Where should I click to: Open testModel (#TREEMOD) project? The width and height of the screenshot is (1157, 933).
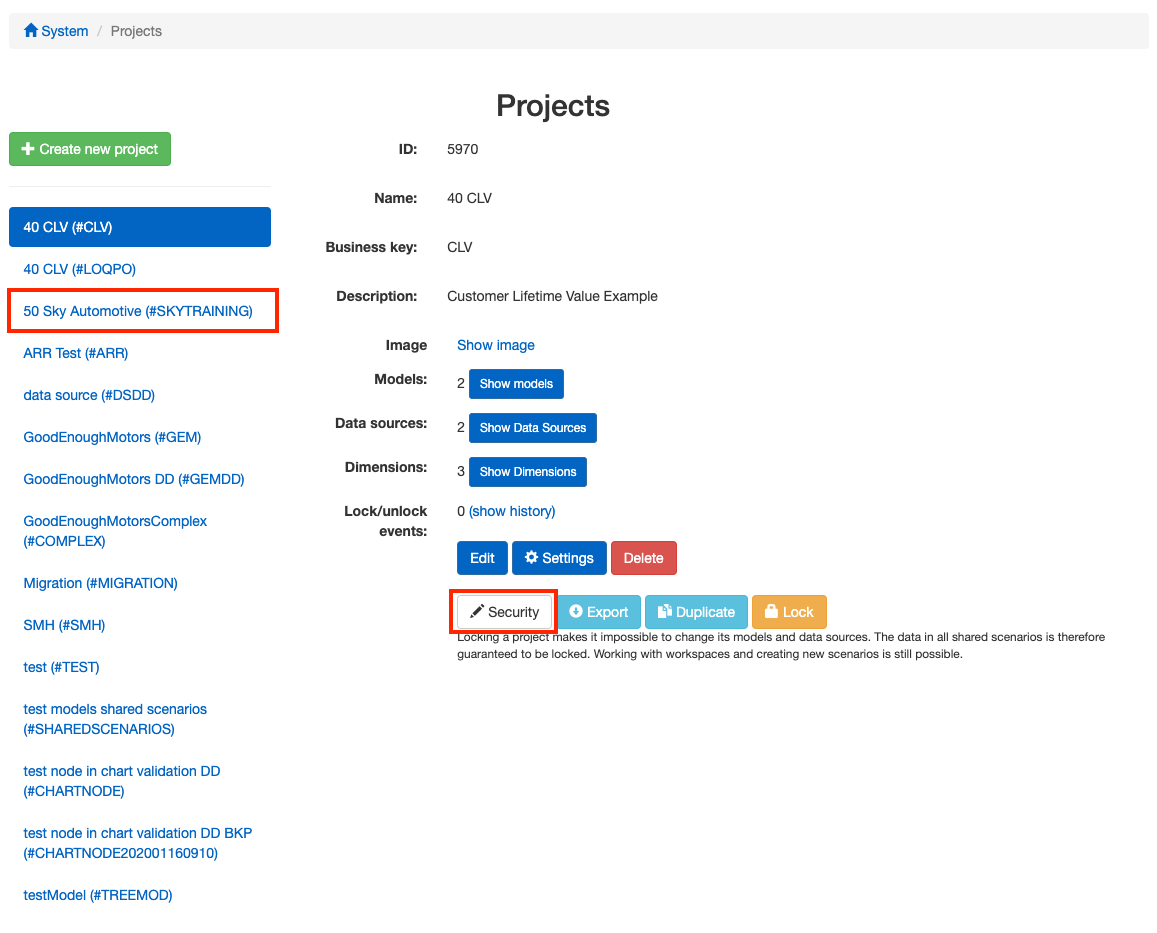98,895
